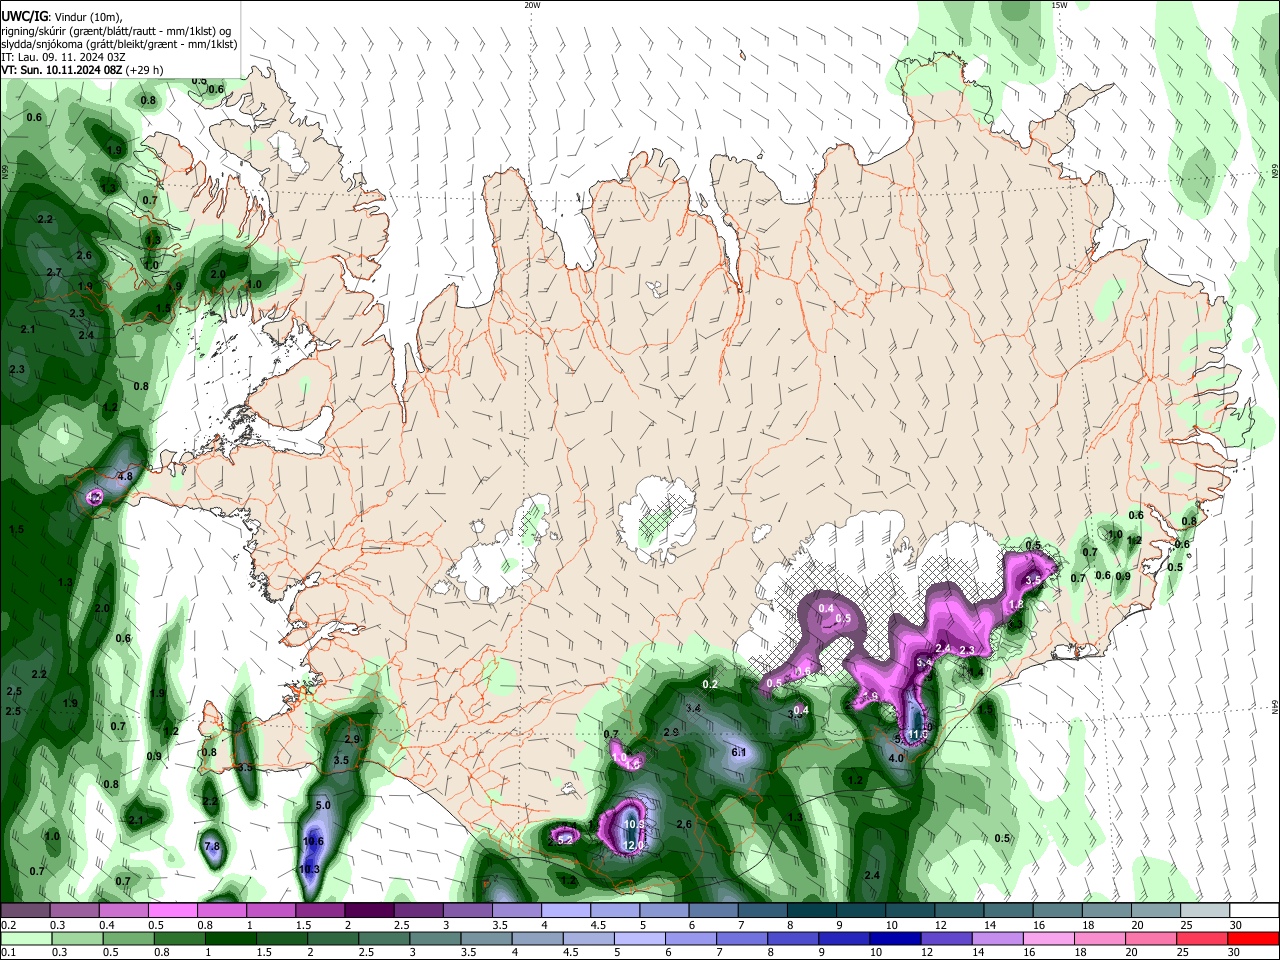
Task: Click the bright pink 0.5–0.8 snow swatch
Action: [172, 911]
